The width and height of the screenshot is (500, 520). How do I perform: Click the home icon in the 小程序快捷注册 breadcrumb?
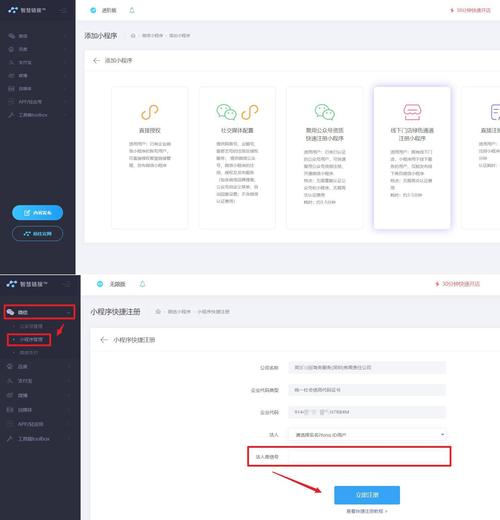(x=158, y=311)
